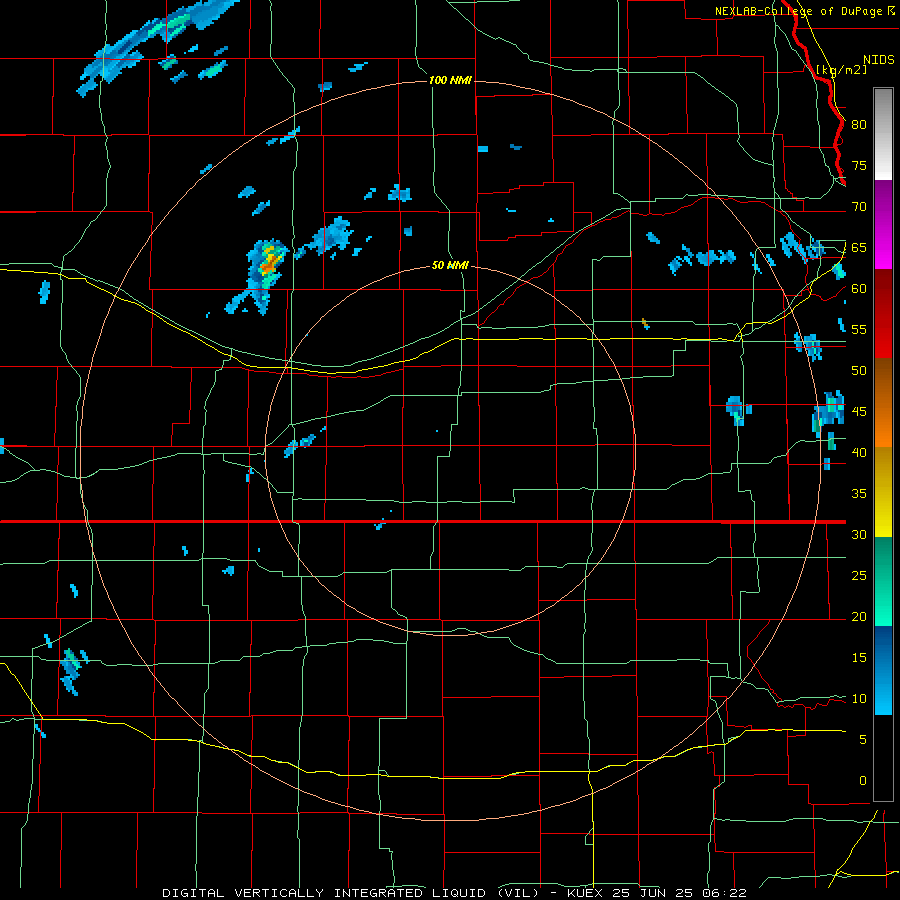Click the scale value 15

click(859, 658)
